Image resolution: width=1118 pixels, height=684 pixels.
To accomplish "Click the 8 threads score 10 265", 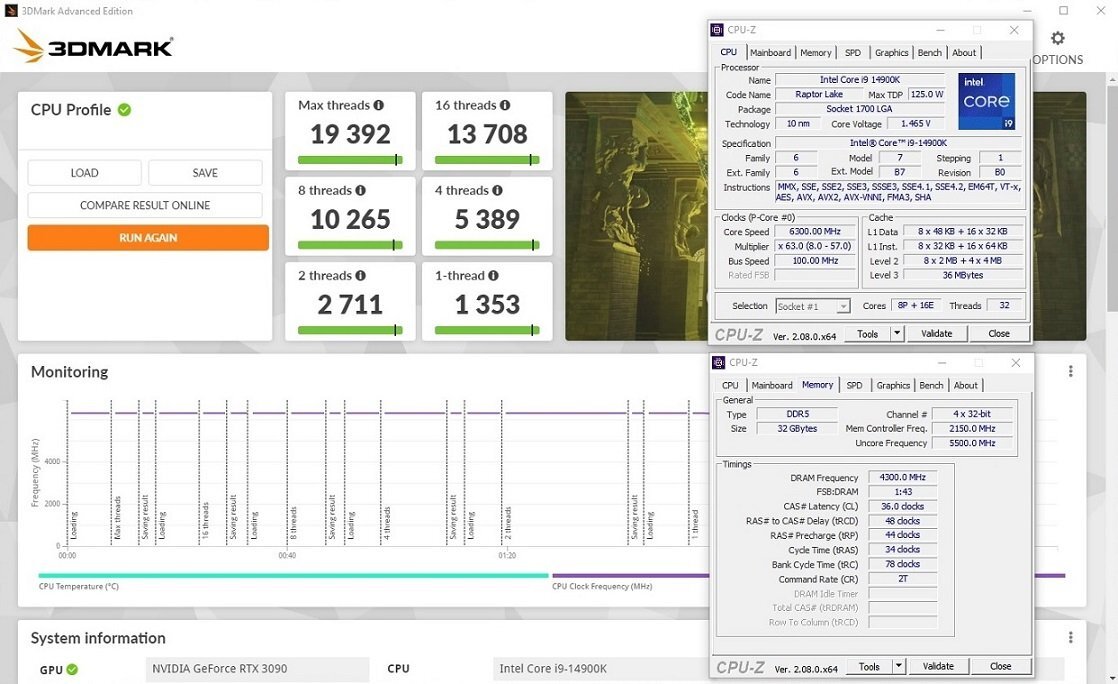I will point(350,219).
